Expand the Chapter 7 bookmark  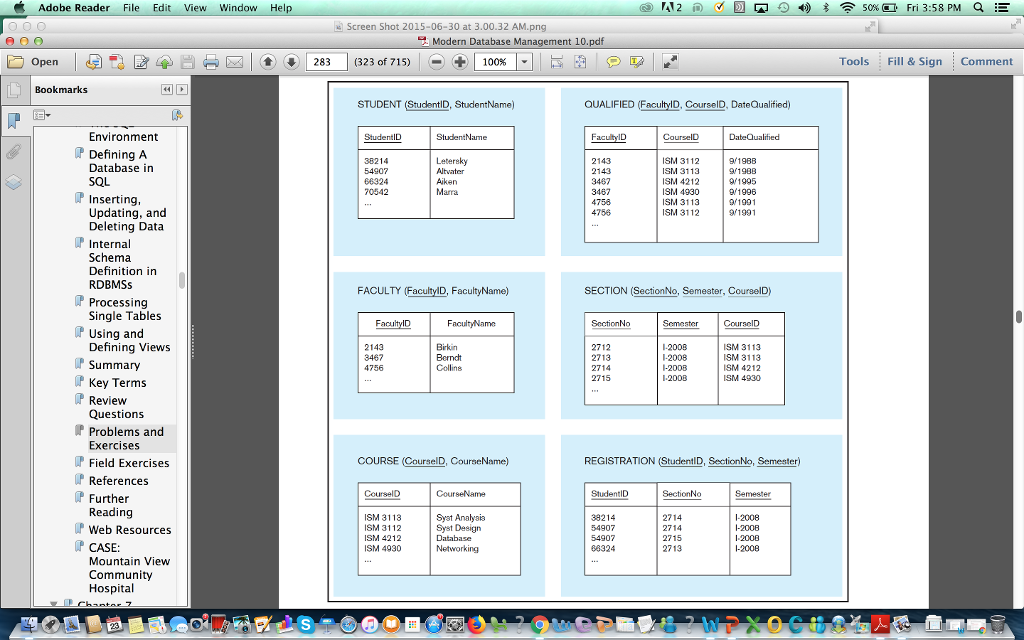click(56, 604)
